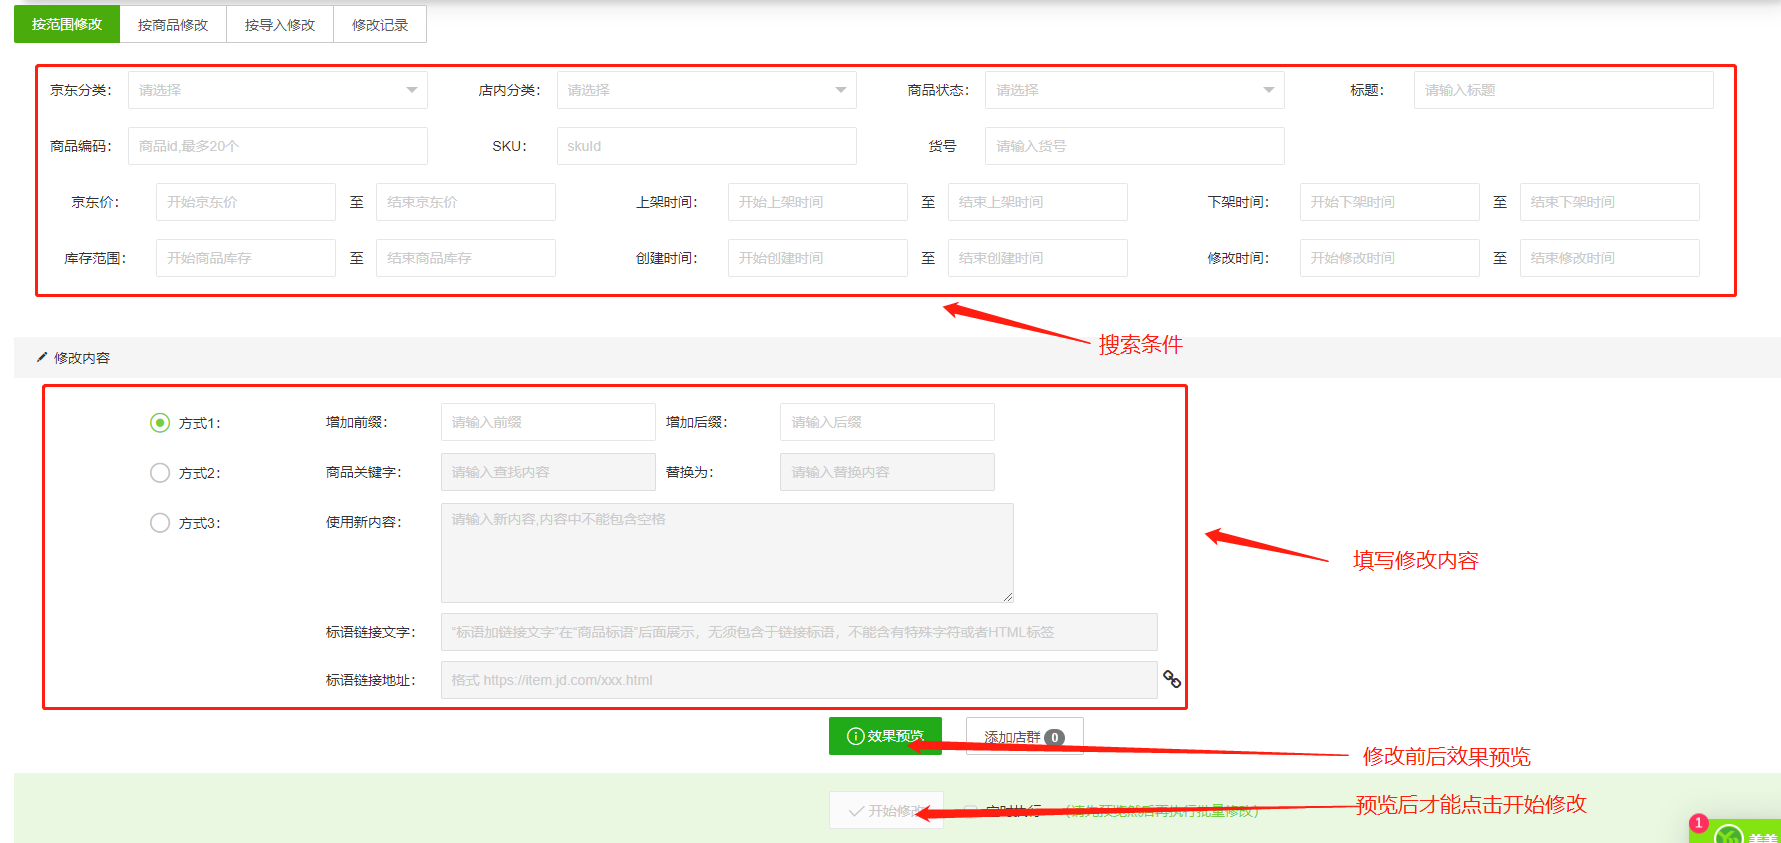Focus the 增加前缀 input field
This screenshot has width=1781, height=843.
point(548,422)
